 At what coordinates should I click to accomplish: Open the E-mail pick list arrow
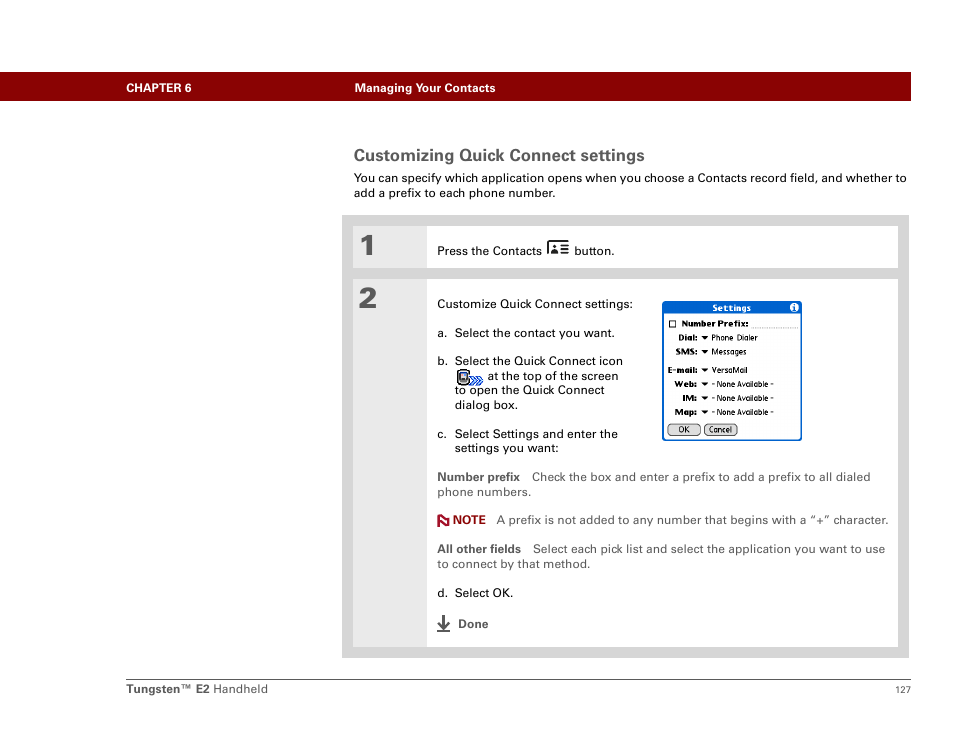[705, 370]
